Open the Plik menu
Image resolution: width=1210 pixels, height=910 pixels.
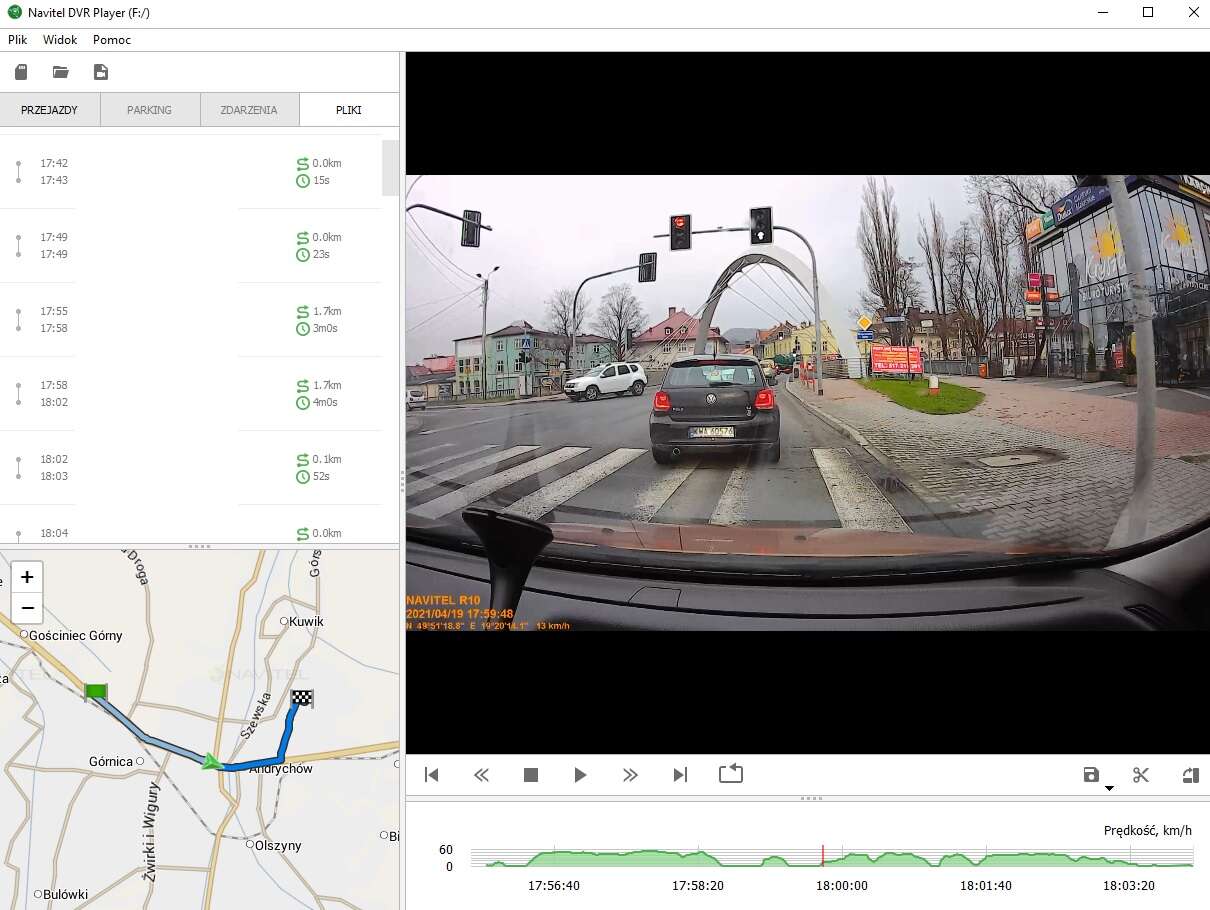tap(18, 40)
